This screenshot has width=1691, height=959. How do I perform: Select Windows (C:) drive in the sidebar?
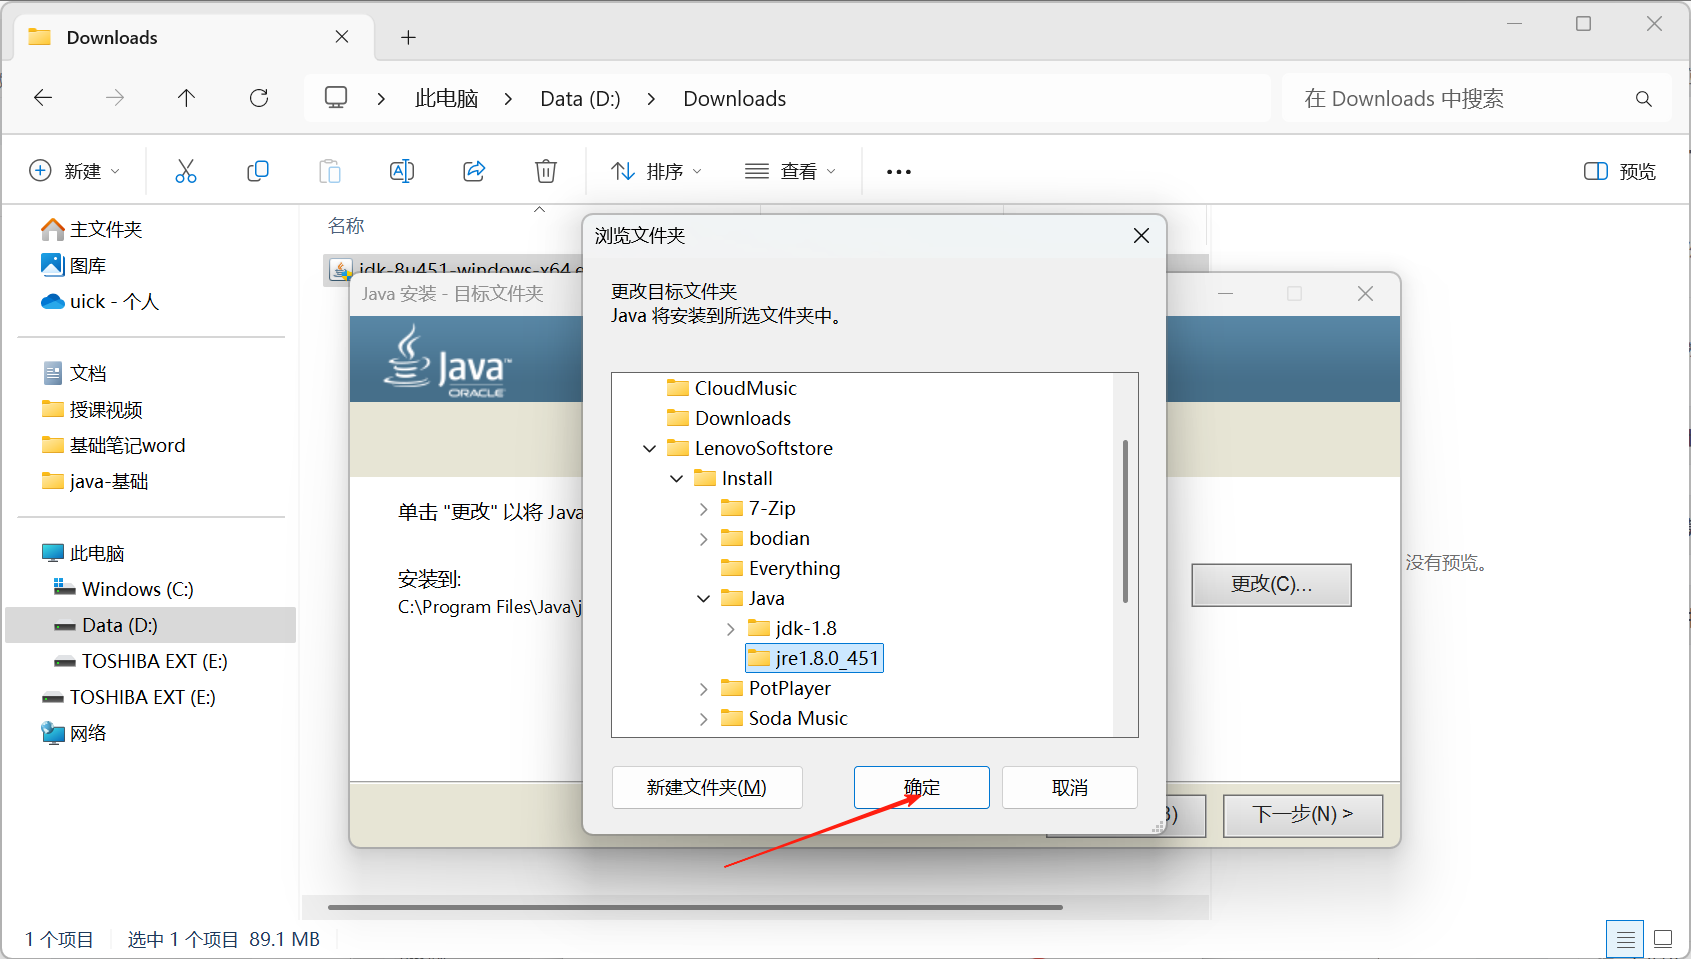pos(124,589)
